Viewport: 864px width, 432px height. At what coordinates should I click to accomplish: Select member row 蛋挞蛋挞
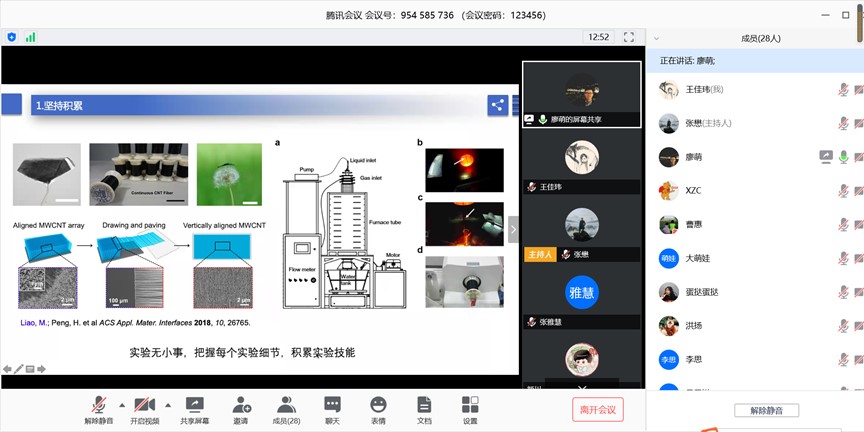point(755,292)
